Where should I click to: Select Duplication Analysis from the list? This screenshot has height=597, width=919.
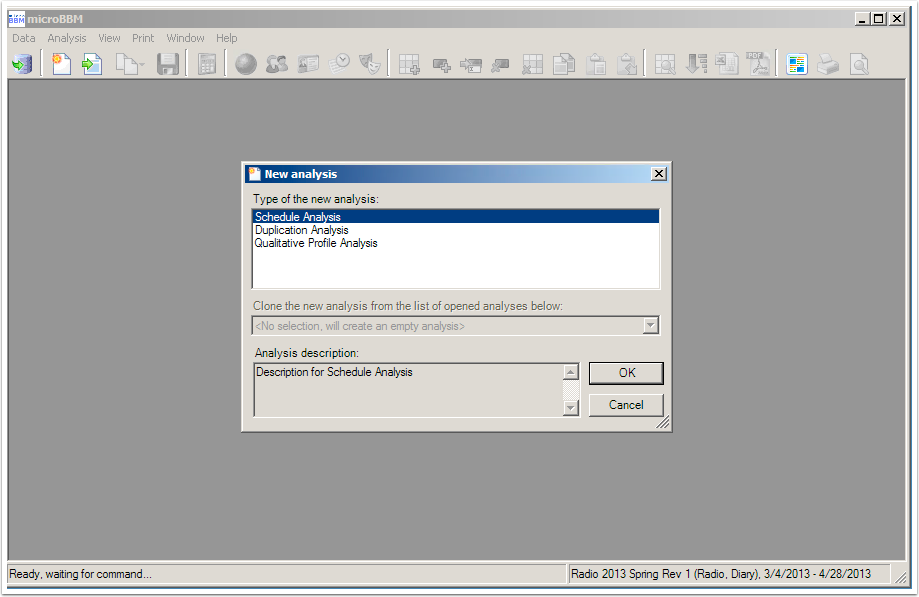click(x=301, y=230)
